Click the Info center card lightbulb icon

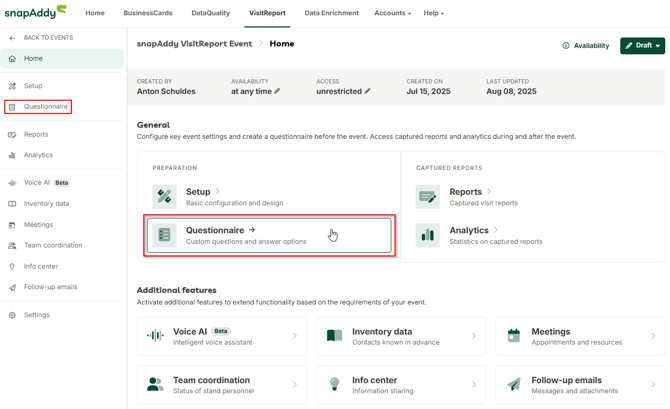[x=334, y=384]
